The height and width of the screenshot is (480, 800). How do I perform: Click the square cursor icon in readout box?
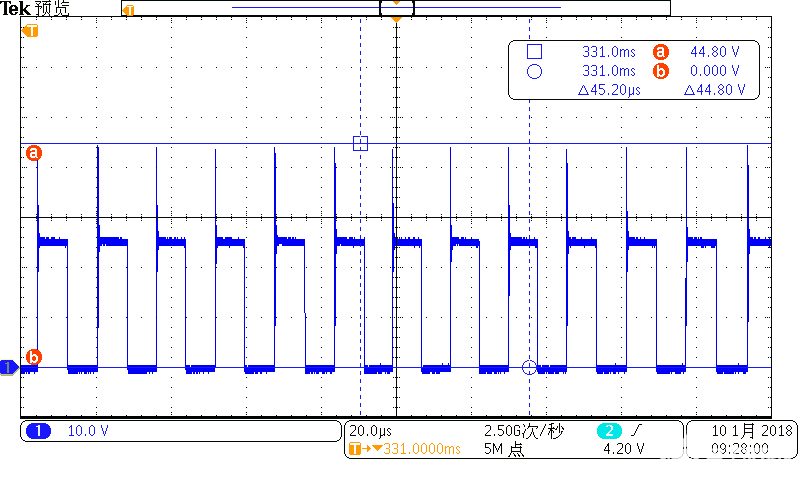534,52
